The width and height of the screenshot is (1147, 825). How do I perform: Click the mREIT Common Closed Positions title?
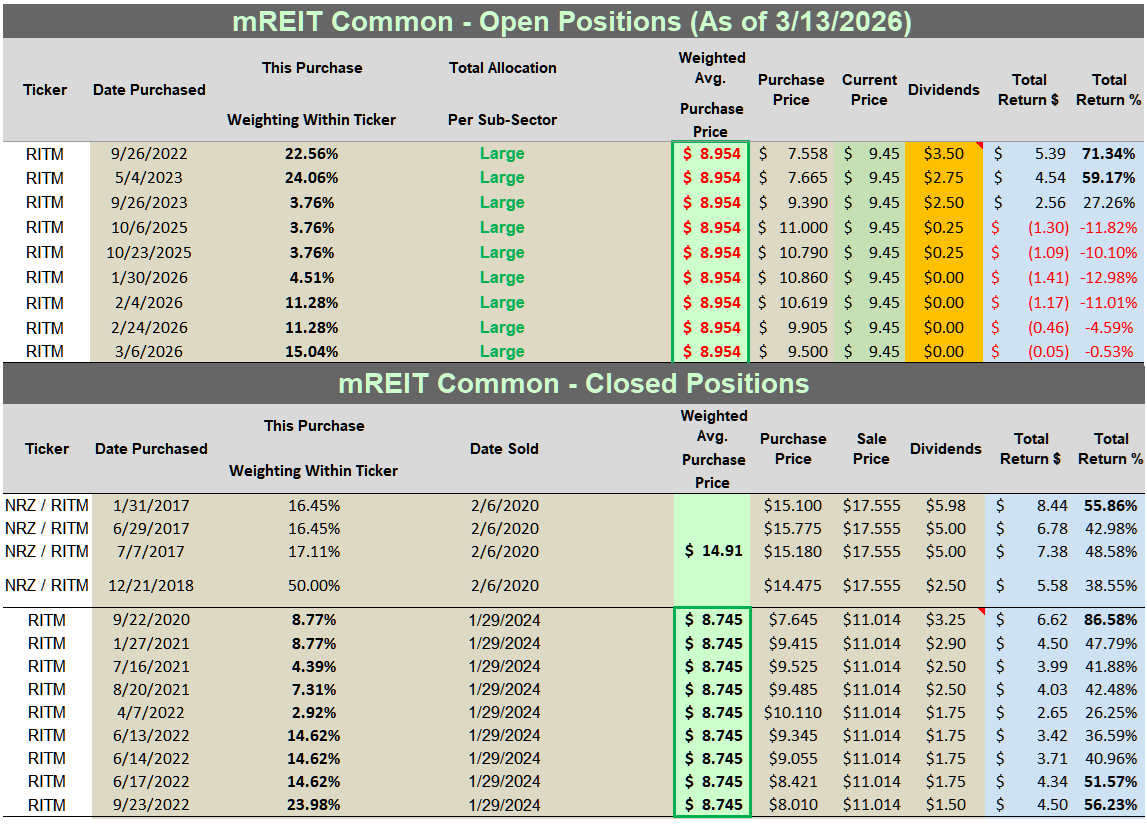573,384
